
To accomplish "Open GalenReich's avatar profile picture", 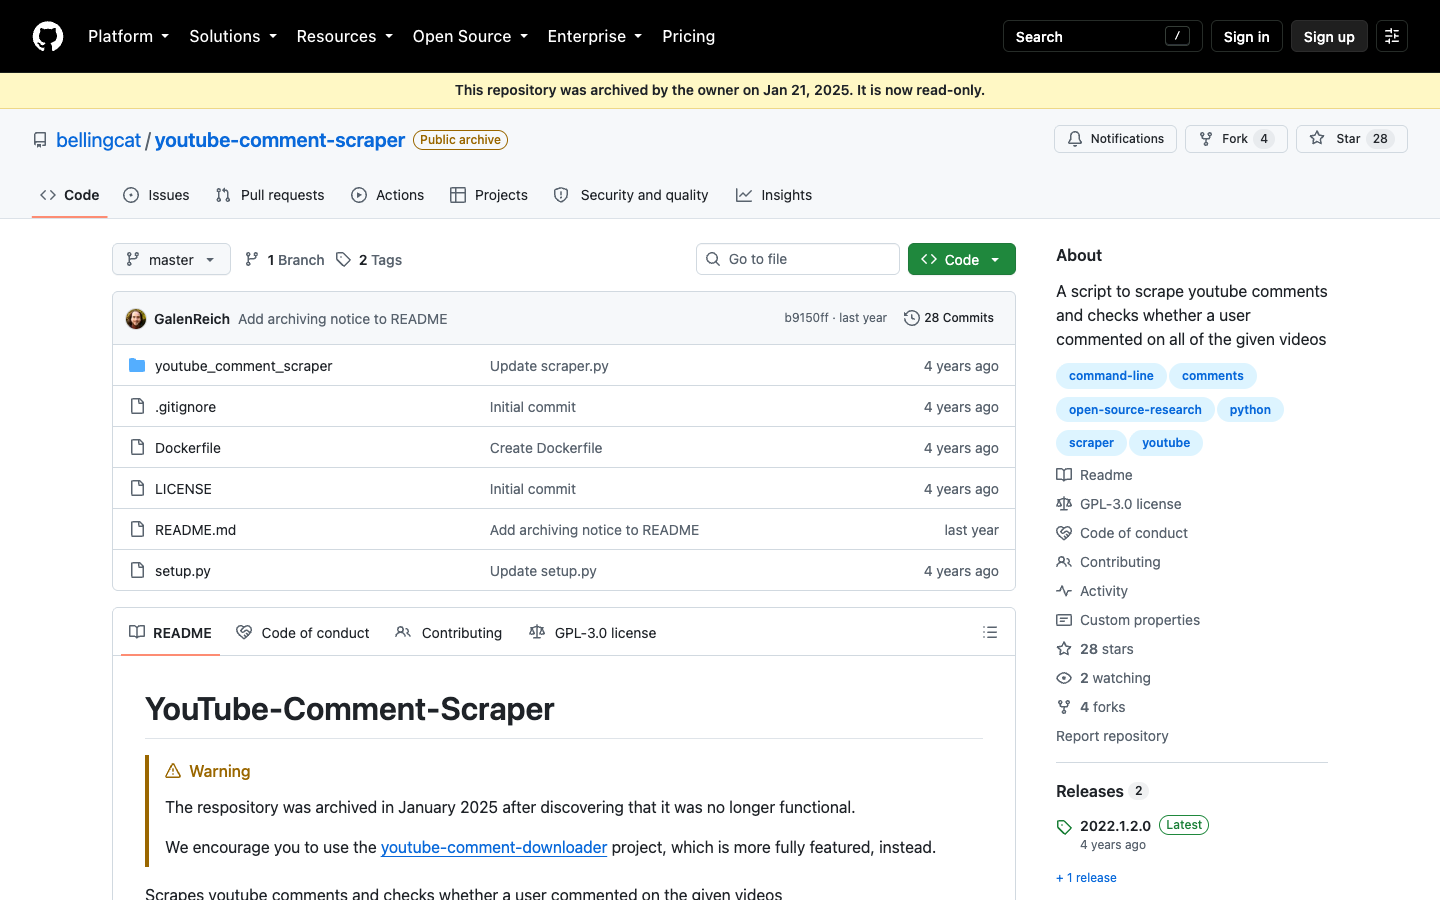I will pos(136,319).
